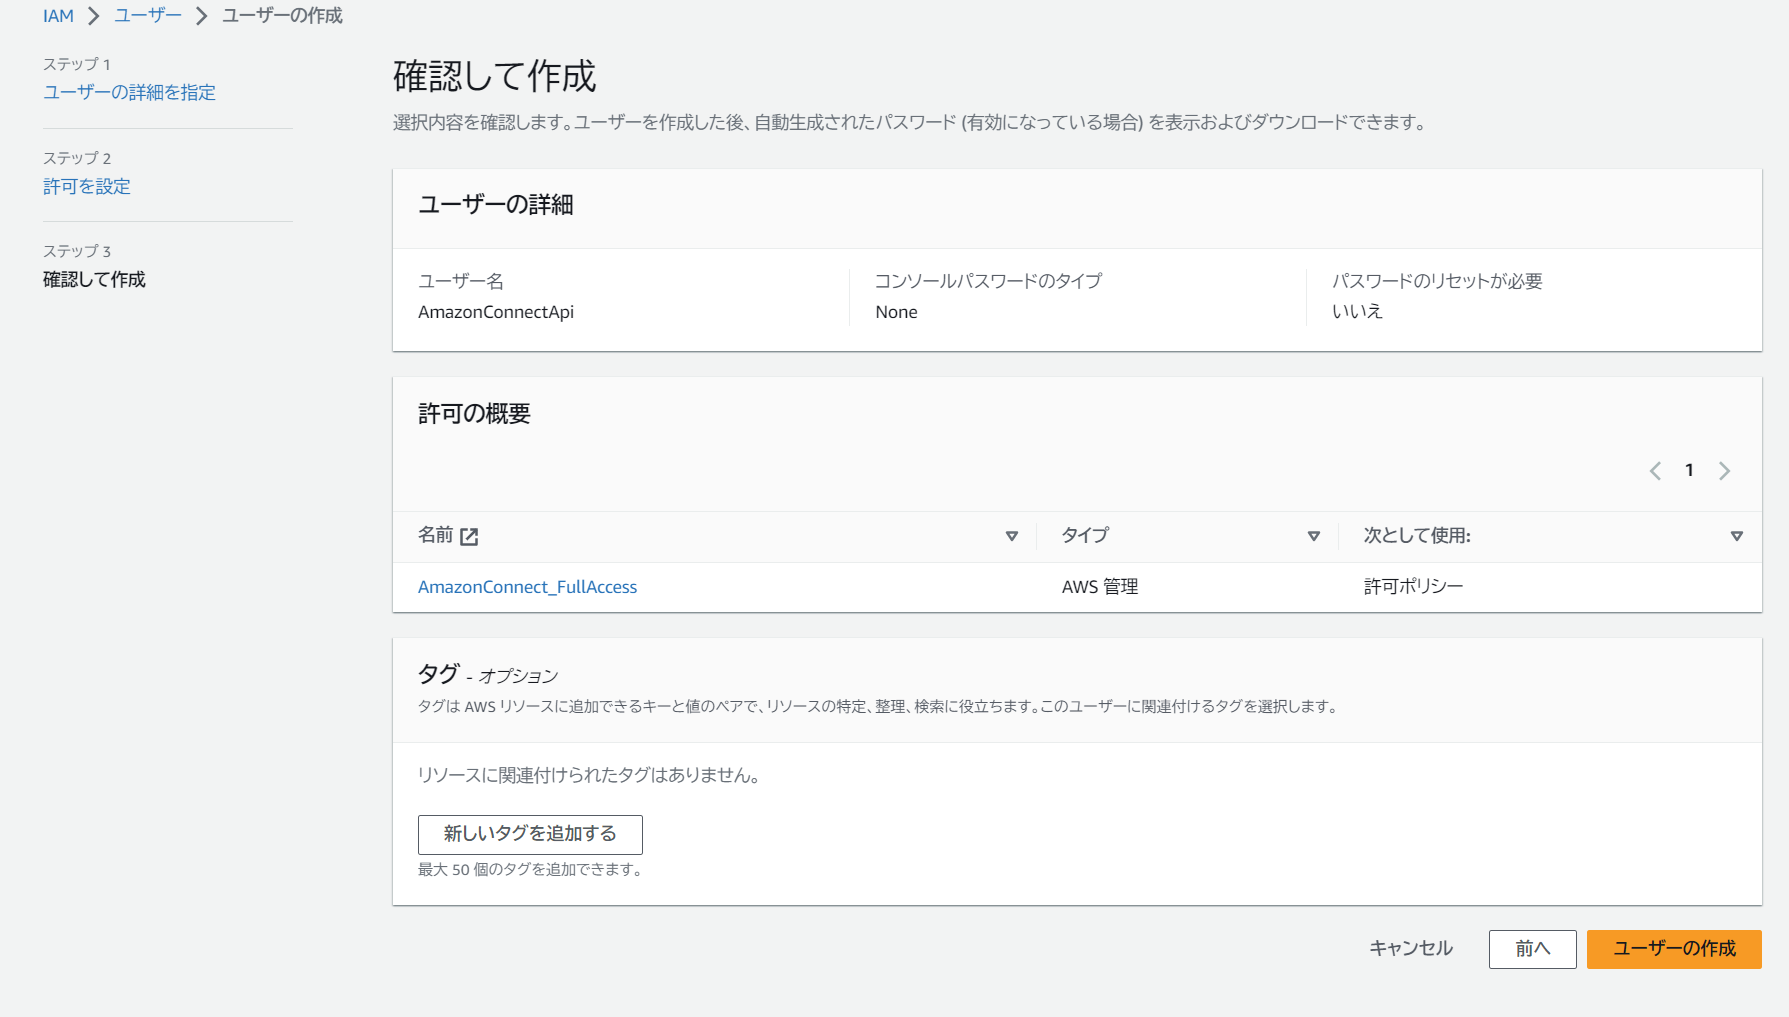This screenshot has height=1017, width=1789.
Task: Click the ユーザーの詳細 section heading
Action: click(x=495, y=205)
